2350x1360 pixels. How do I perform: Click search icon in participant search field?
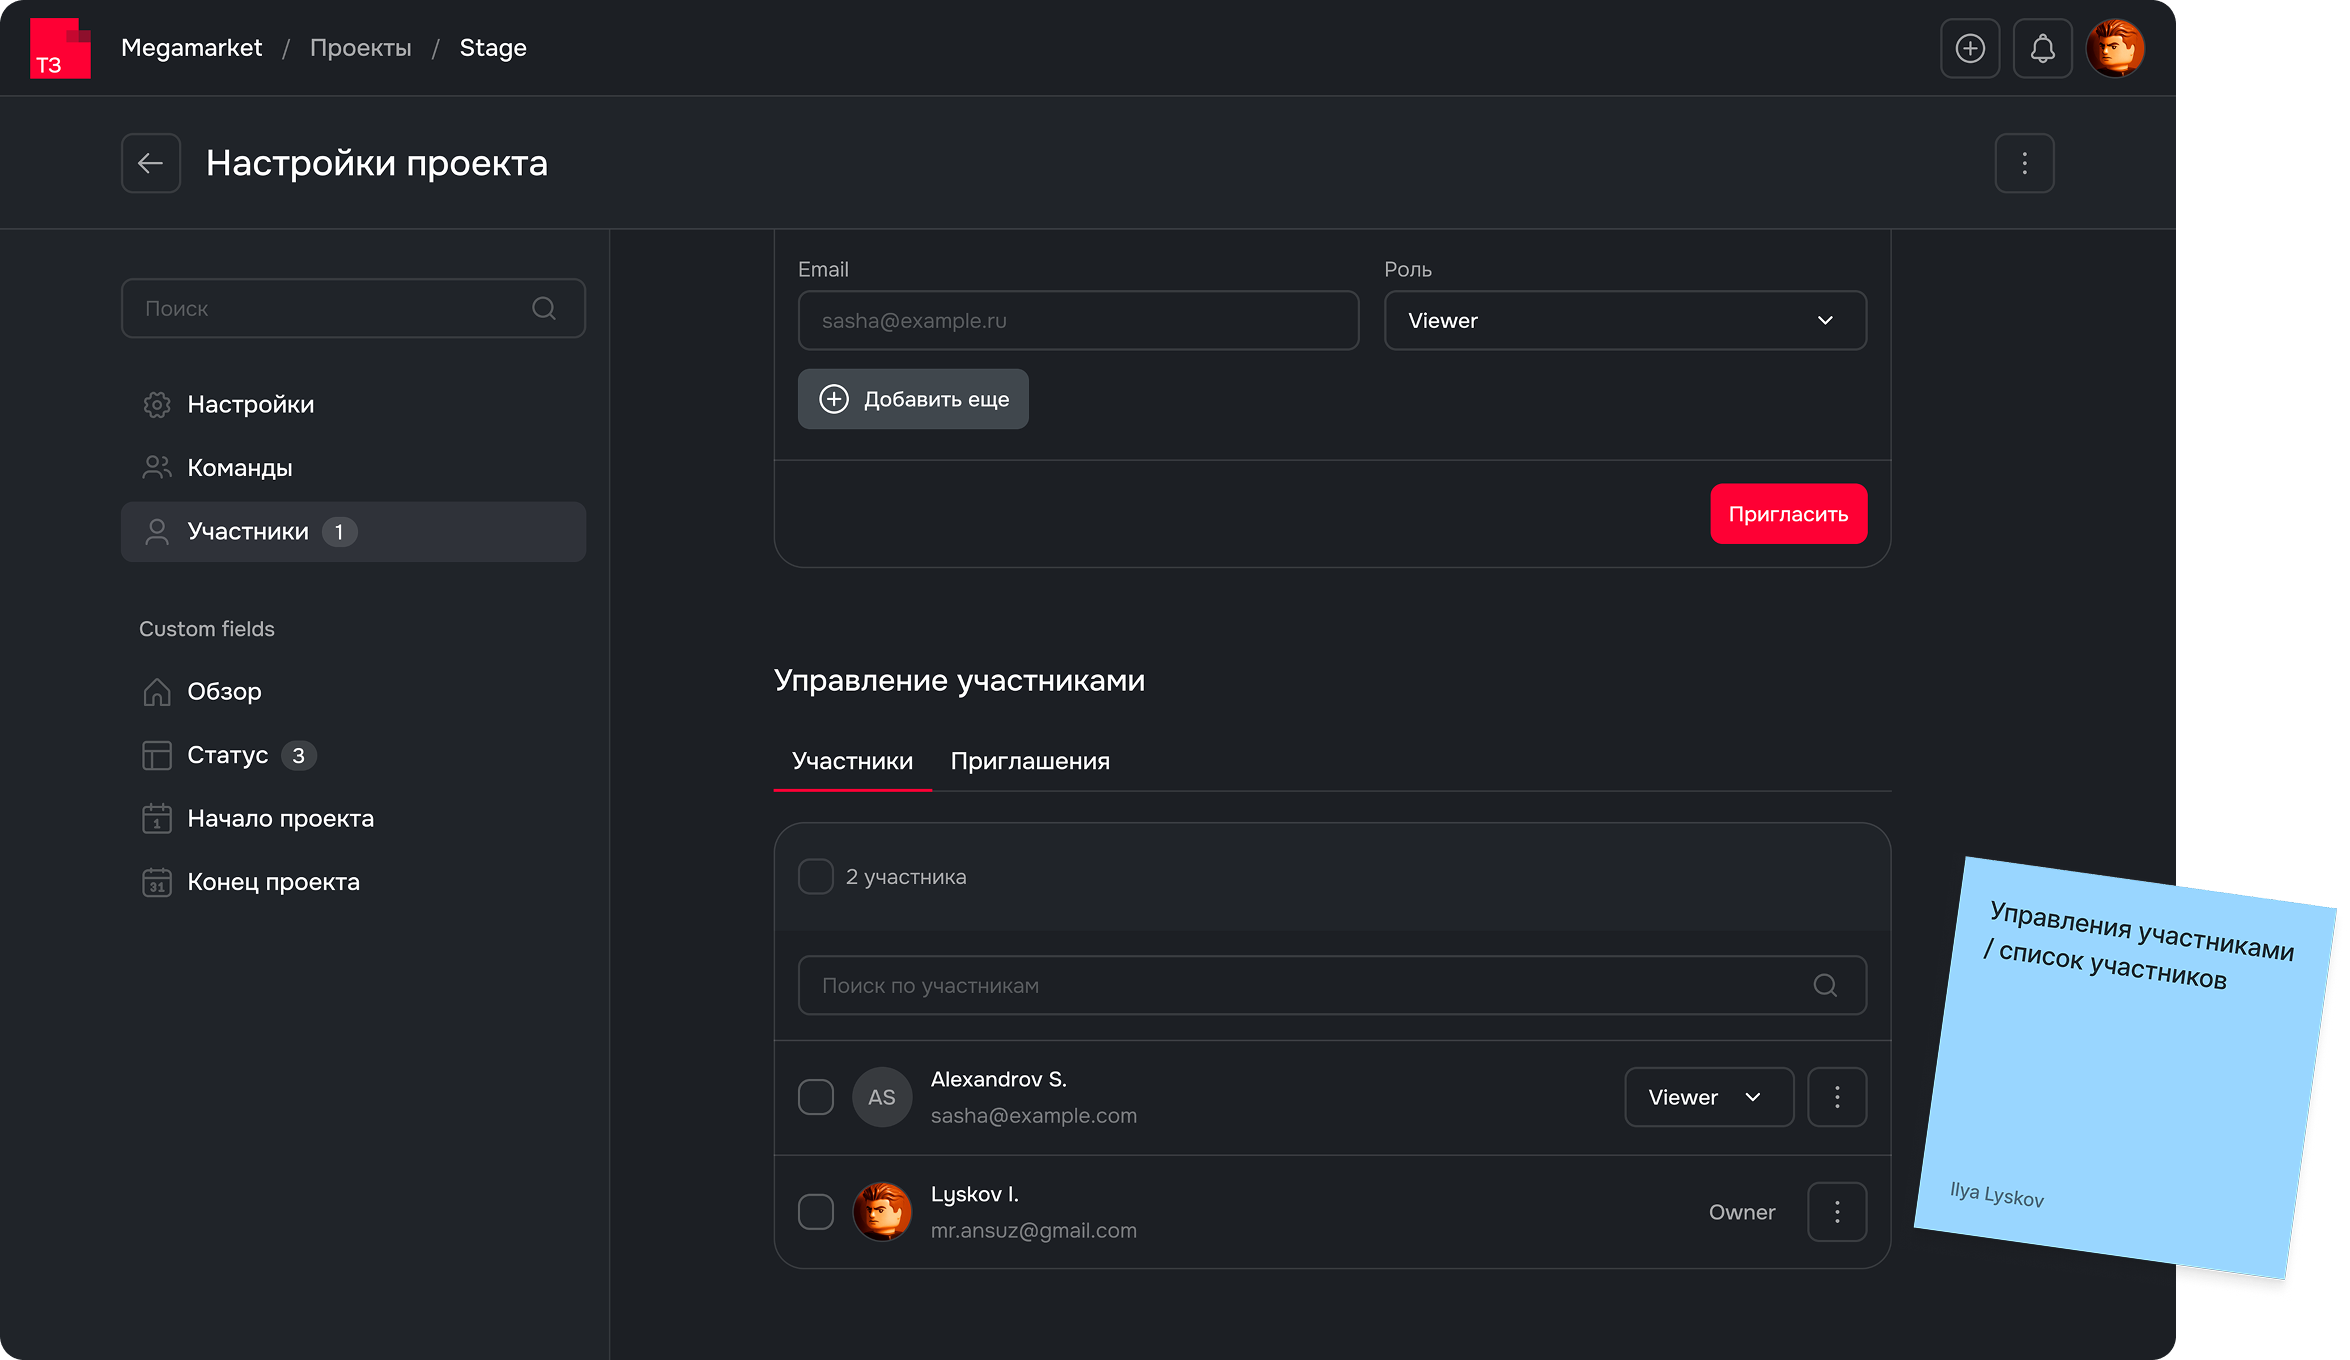coord(1825,986)
